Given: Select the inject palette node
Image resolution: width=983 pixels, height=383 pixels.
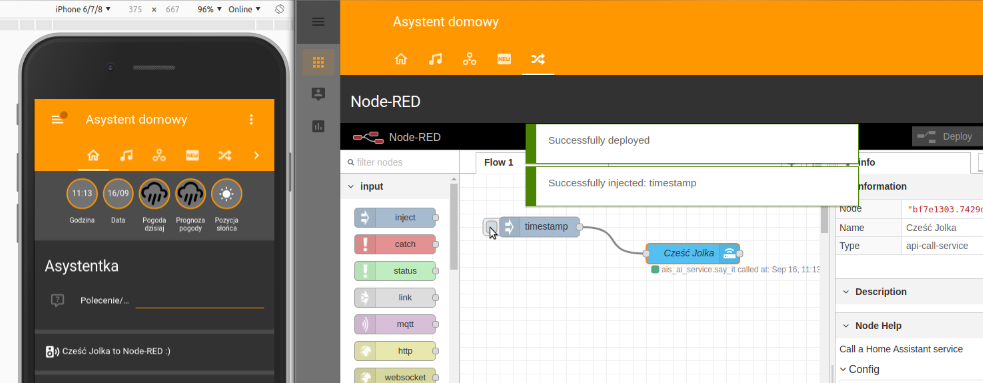Looking at the screenshot, I should click(x=396, y=218).
